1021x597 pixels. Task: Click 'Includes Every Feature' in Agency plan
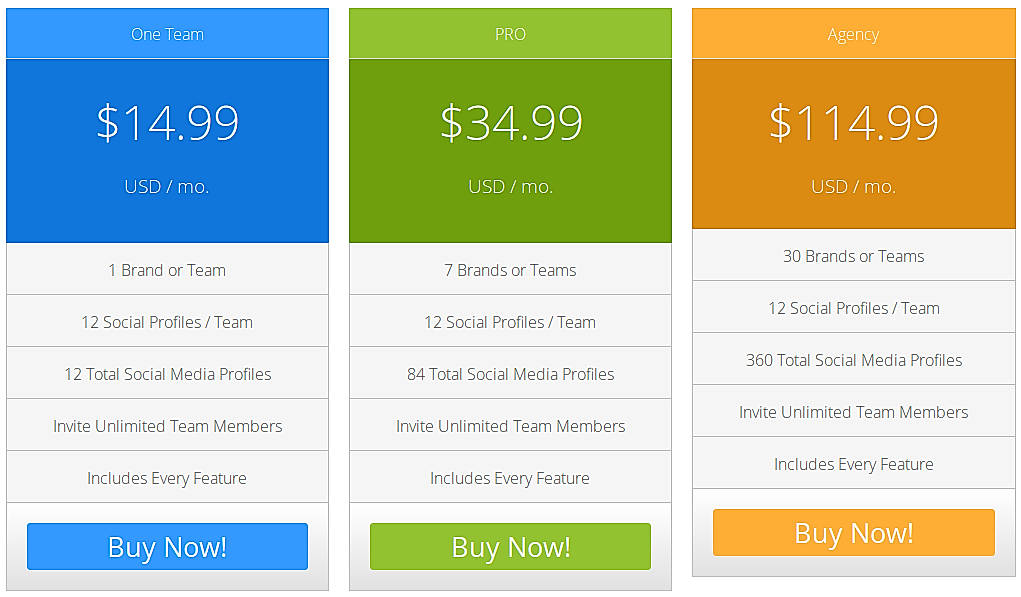click(x=854, y=464)
